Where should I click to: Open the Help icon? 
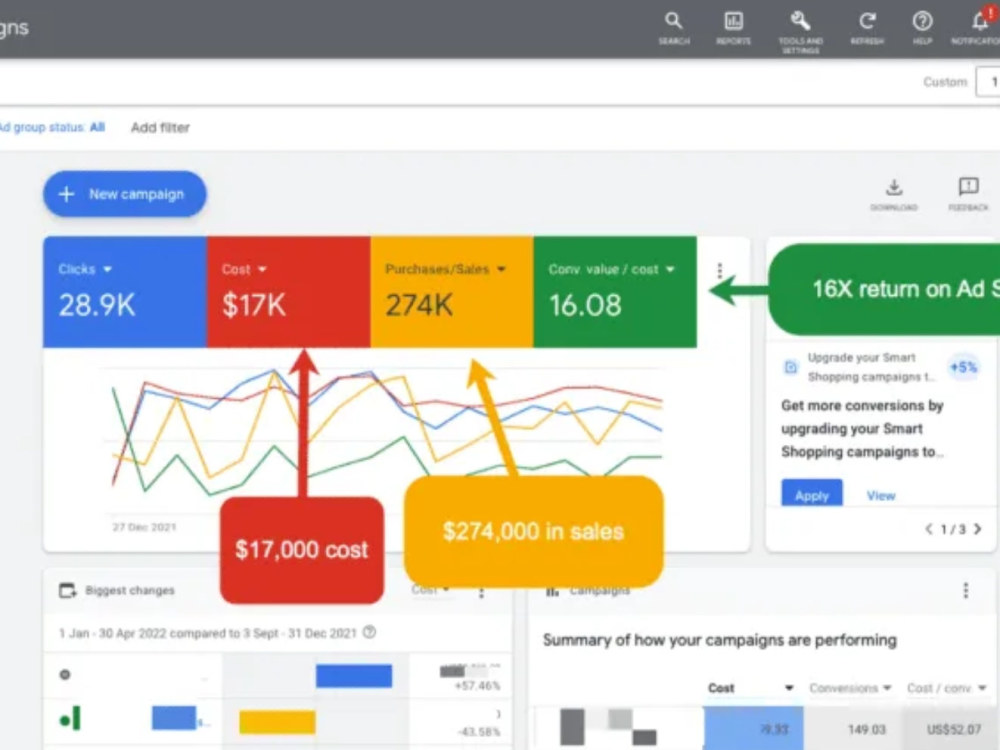point(922,27)
